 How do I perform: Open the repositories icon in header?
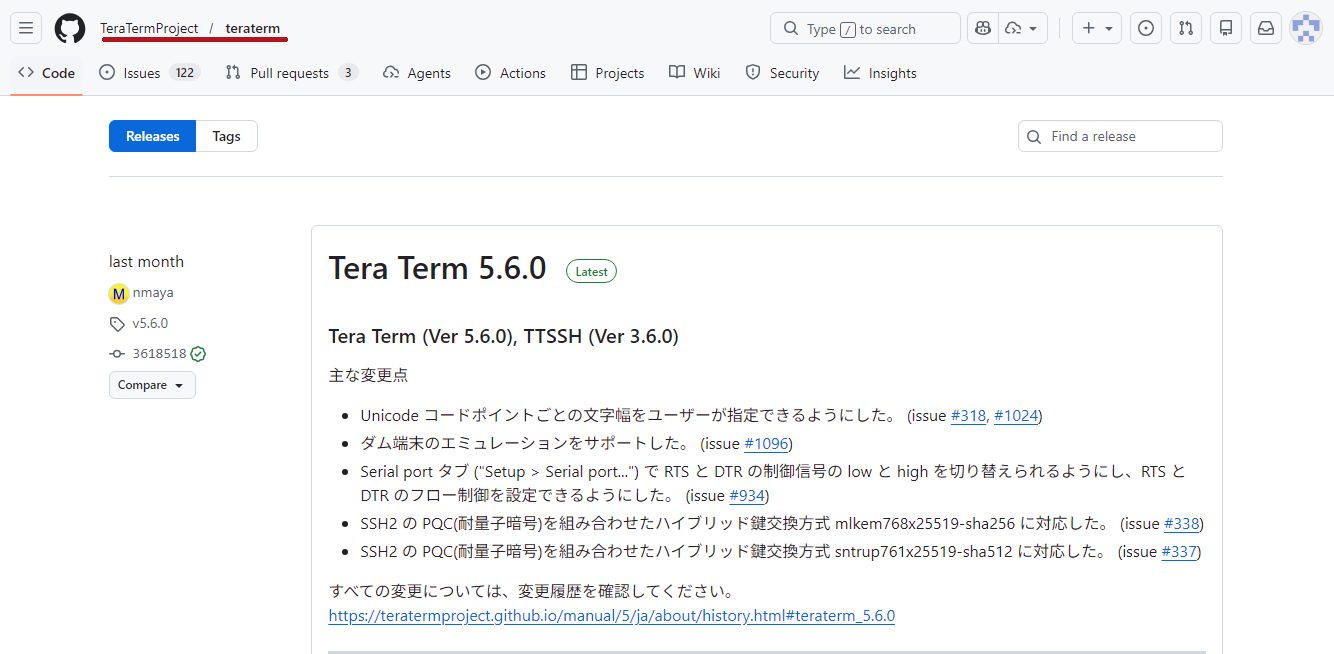pos(1226,28)
